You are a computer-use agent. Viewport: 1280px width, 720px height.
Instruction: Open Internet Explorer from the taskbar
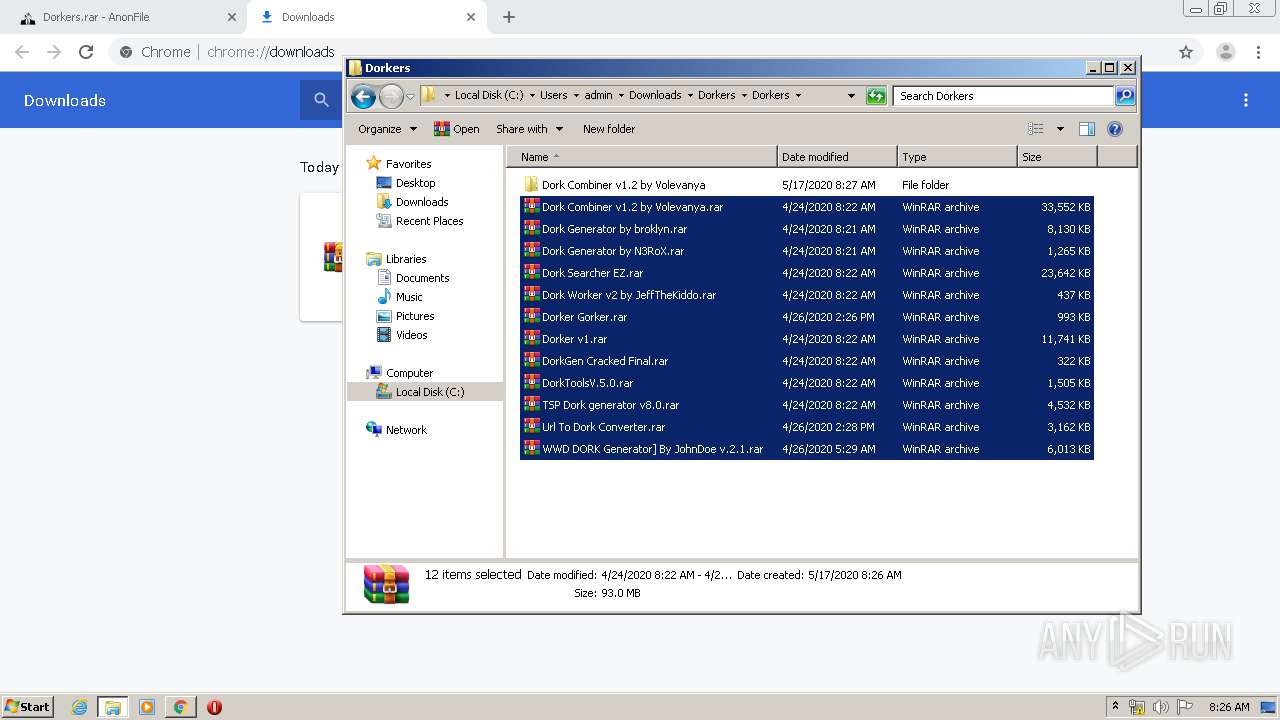pos(79,707)
